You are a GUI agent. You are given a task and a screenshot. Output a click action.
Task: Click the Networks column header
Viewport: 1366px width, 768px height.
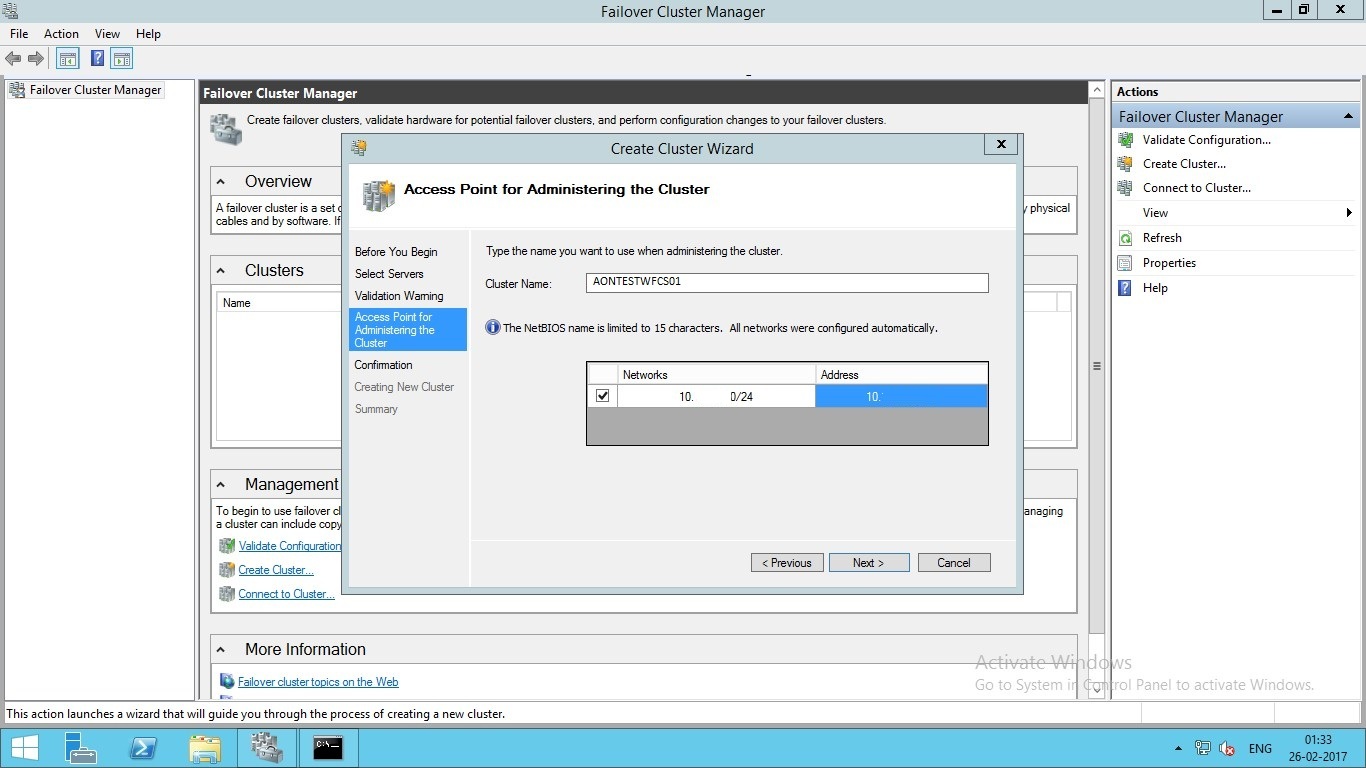[x=716, y=375]
